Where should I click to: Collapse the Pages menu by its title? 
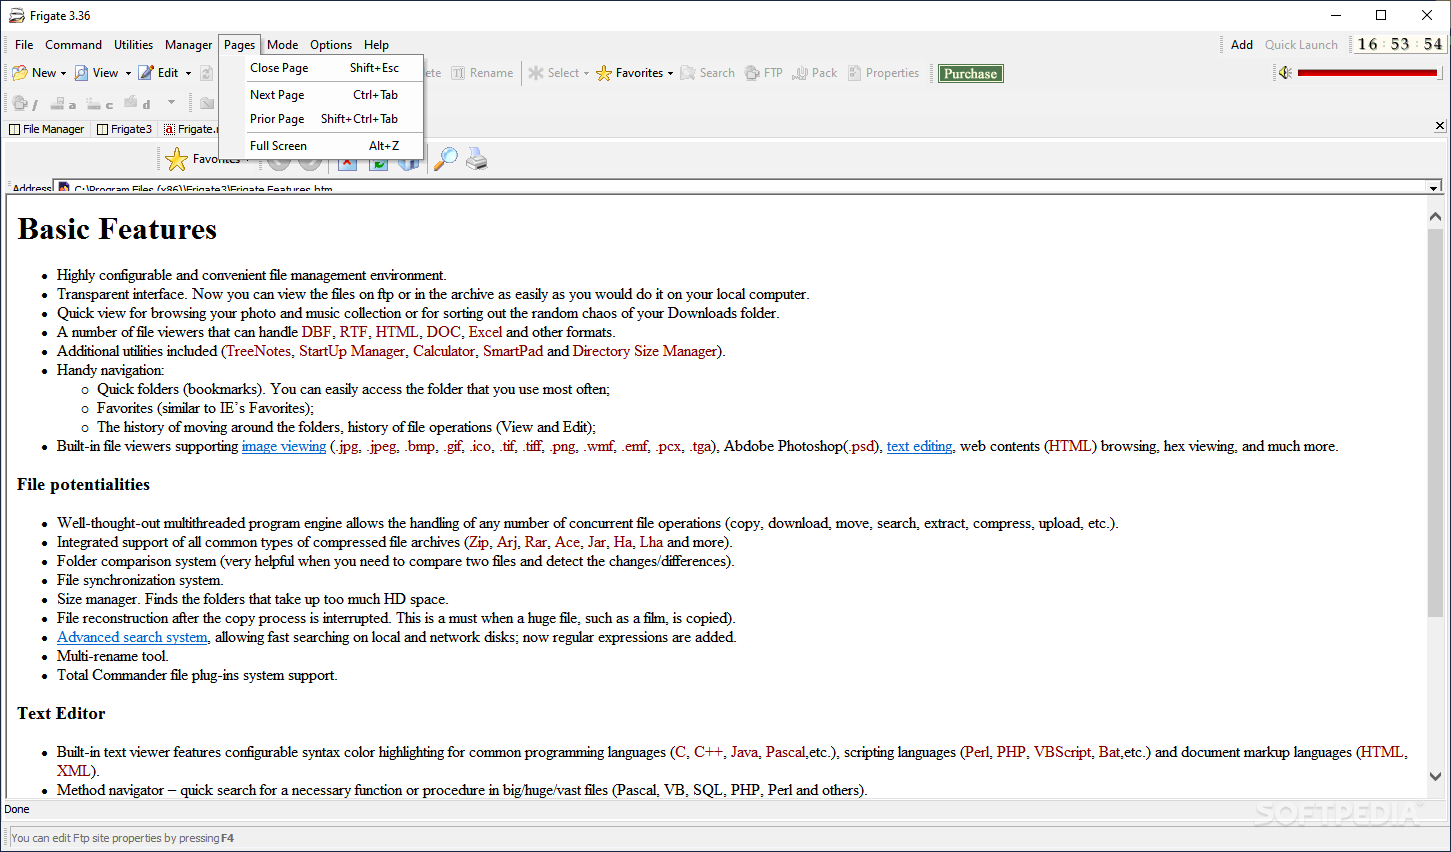click(x=239, y=45)
